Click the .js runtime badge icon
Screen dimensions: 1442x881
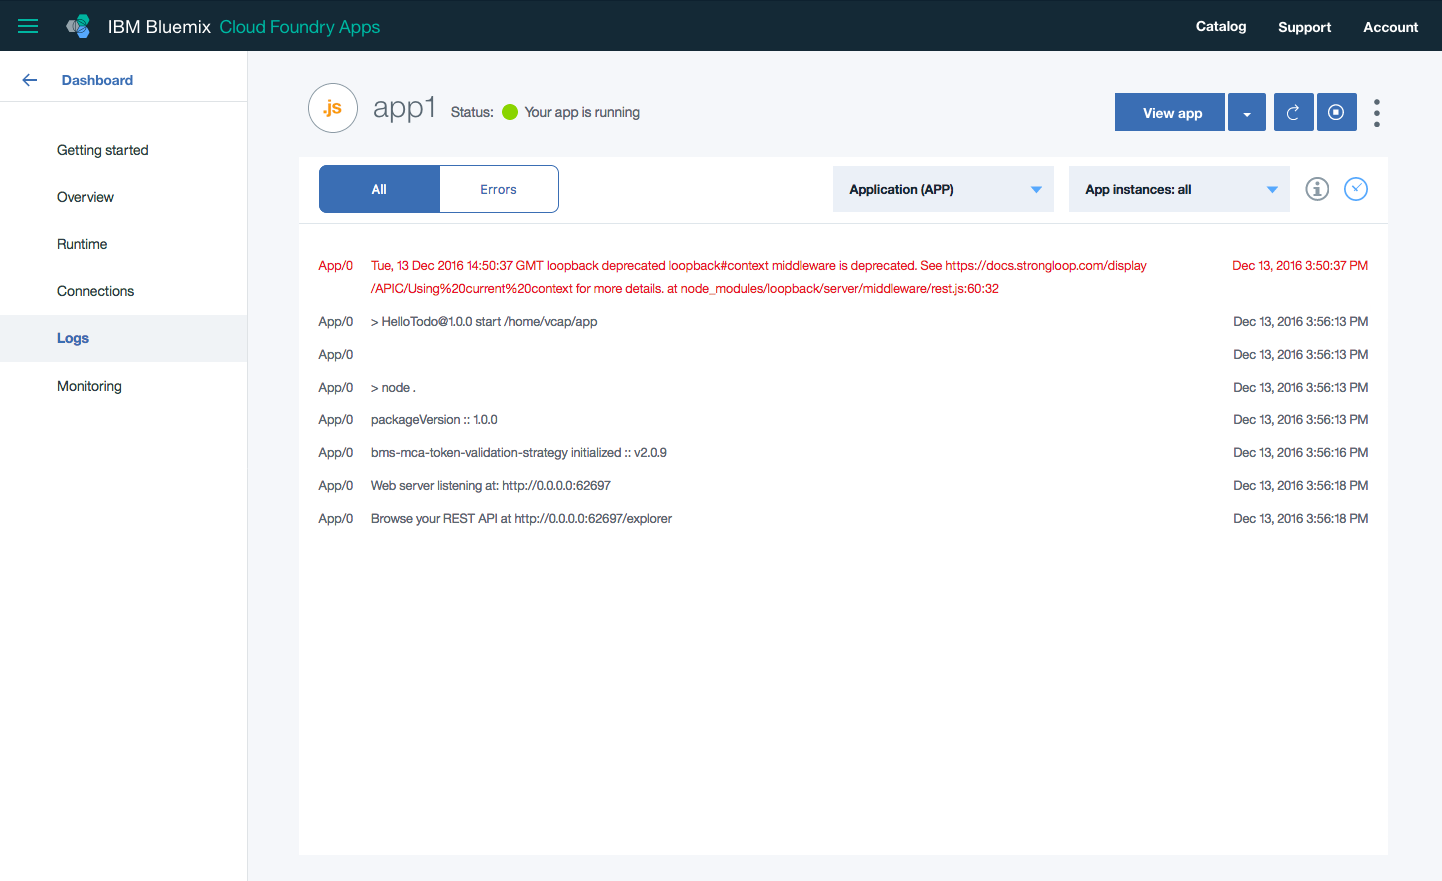[x=333, y=108]
